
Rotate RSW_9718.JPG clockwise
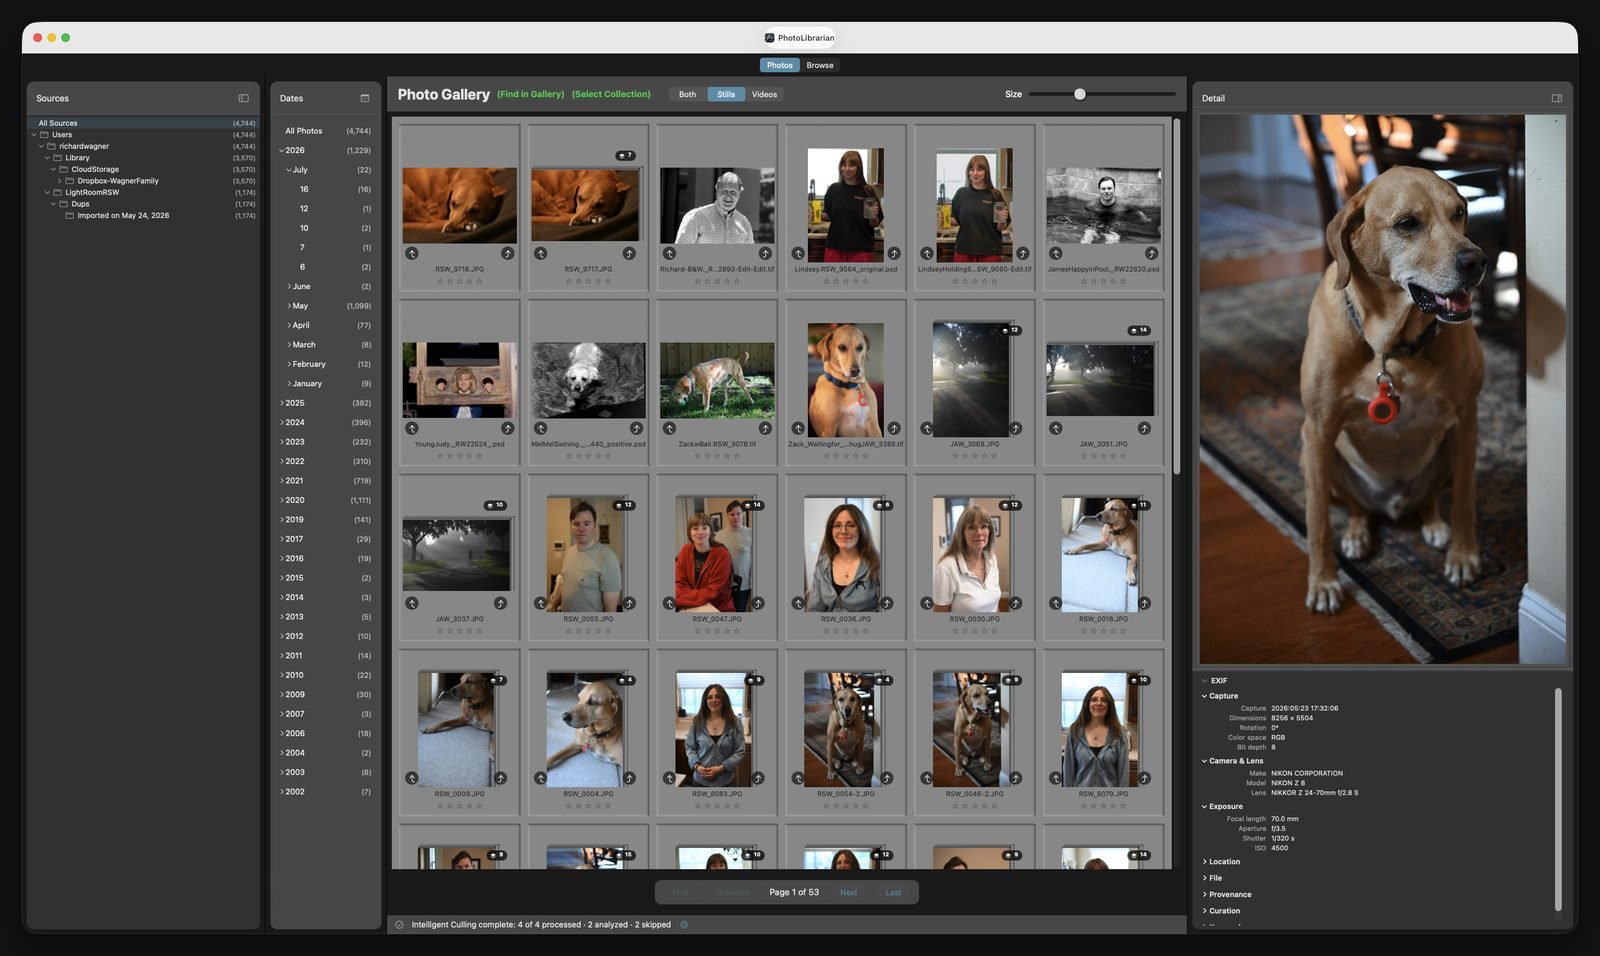(x=507, y=253)
